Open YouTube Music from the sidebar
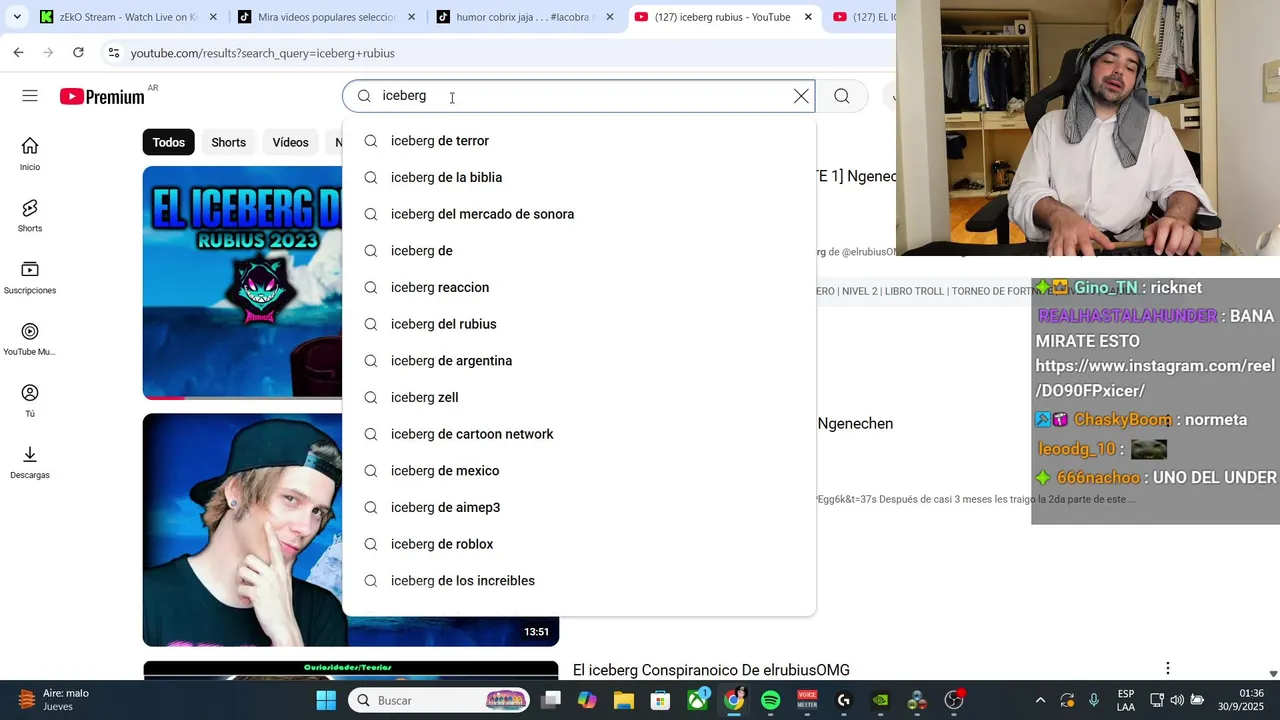 point(30,339)
